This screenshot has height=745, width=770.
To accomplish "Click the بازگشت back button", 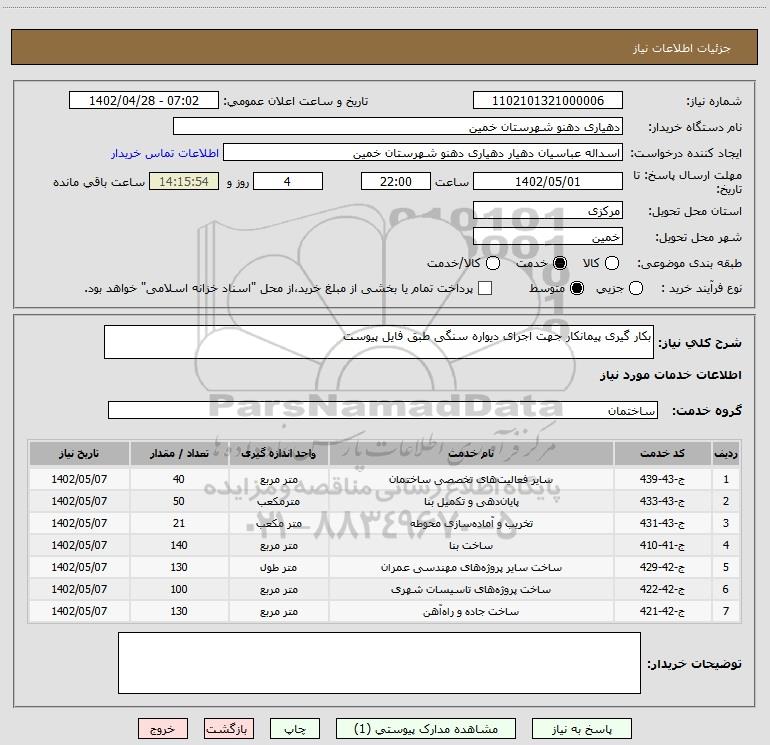I will [x=229, y=729].
